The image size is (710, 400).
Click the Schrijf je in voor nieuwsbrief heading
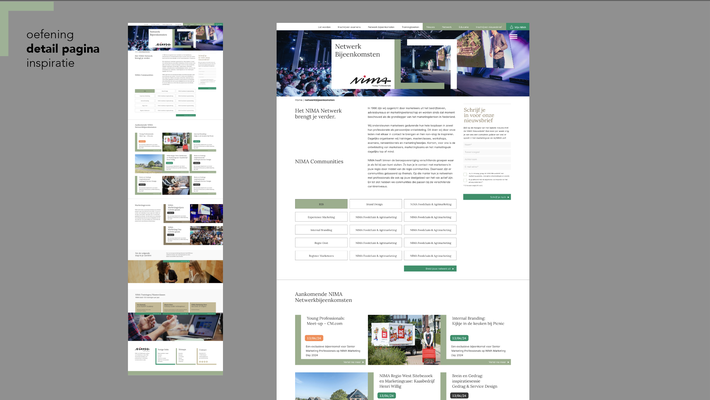coord(478,115)
